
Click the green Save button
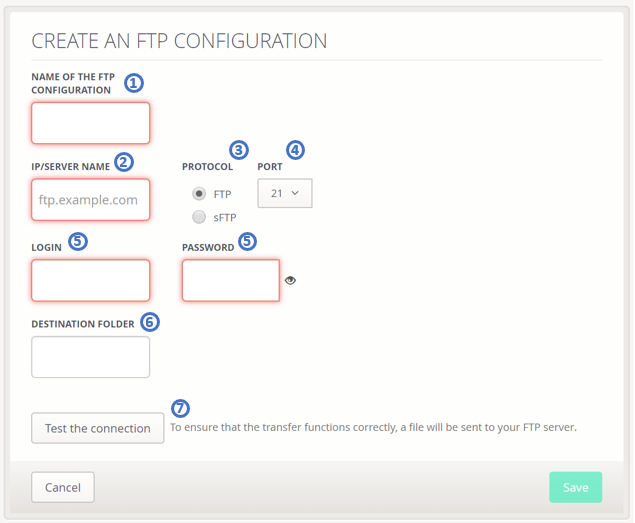575,487
